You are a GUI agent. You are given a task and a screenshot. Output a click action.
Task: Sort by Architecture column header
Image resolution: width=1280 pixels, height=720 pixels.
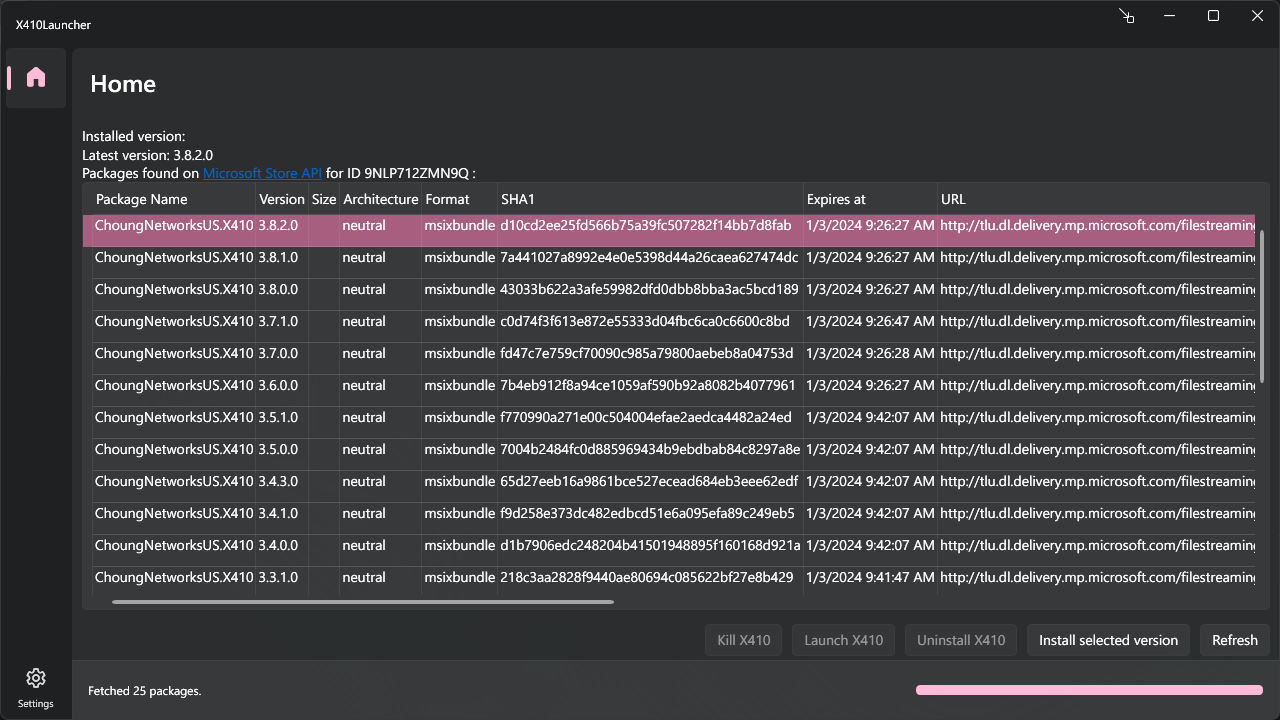(x=380, y=199)
